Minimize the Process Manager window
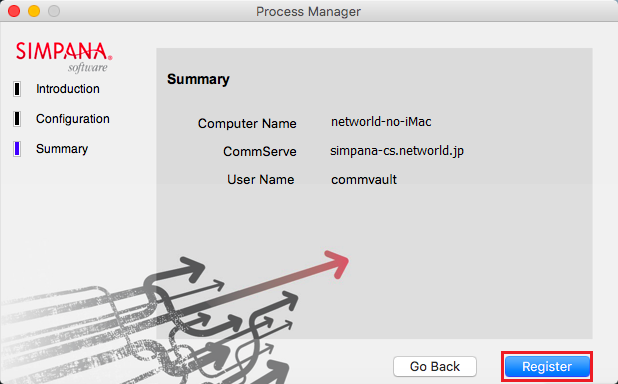The height and width of the screenshot is (384, 618). 34,11
